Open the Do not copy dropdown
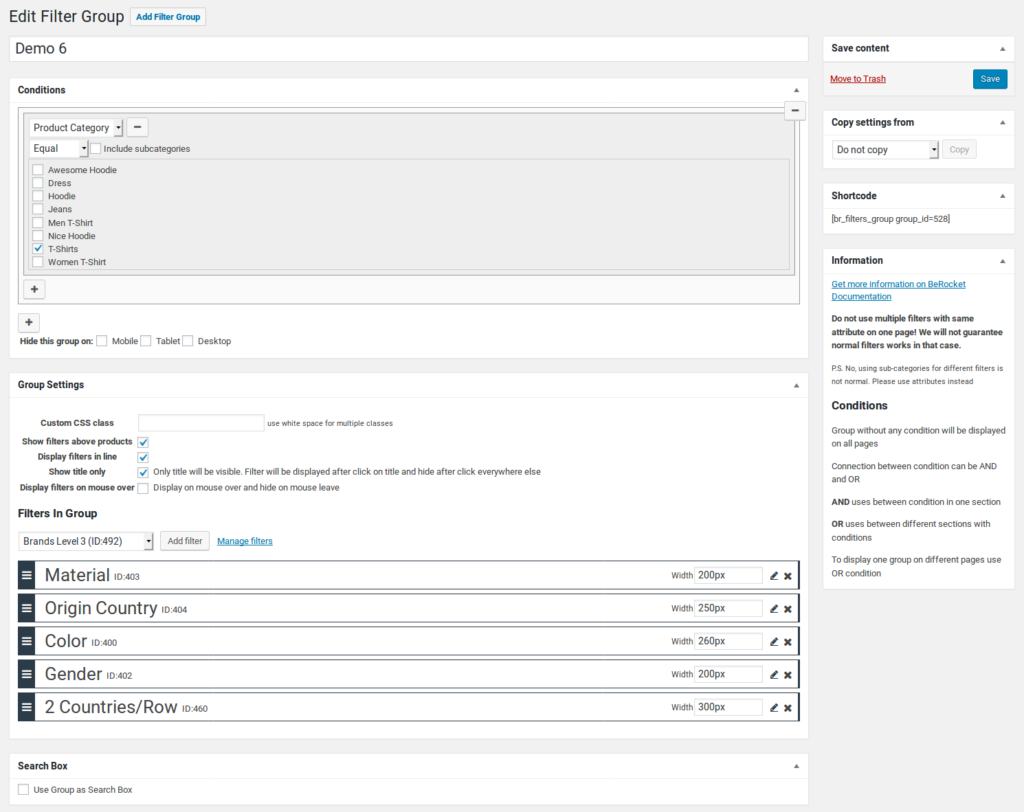Viewport: 1024px width, 812px height. pyautogui.click(x=884, y=150)
